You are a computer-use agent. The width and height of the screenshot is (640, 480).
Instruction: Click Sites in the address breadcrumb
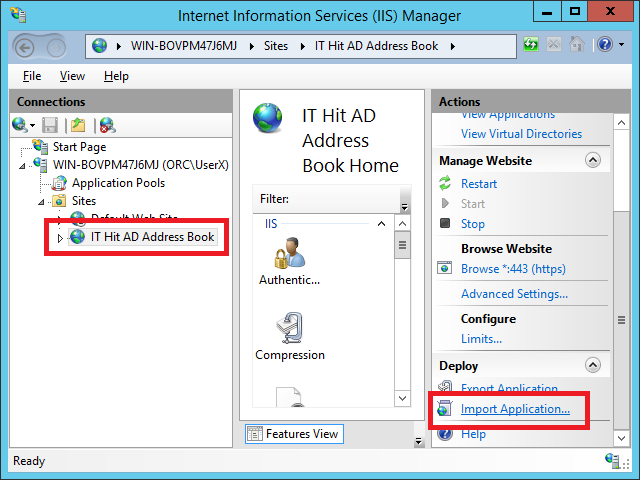pos(276,46)
